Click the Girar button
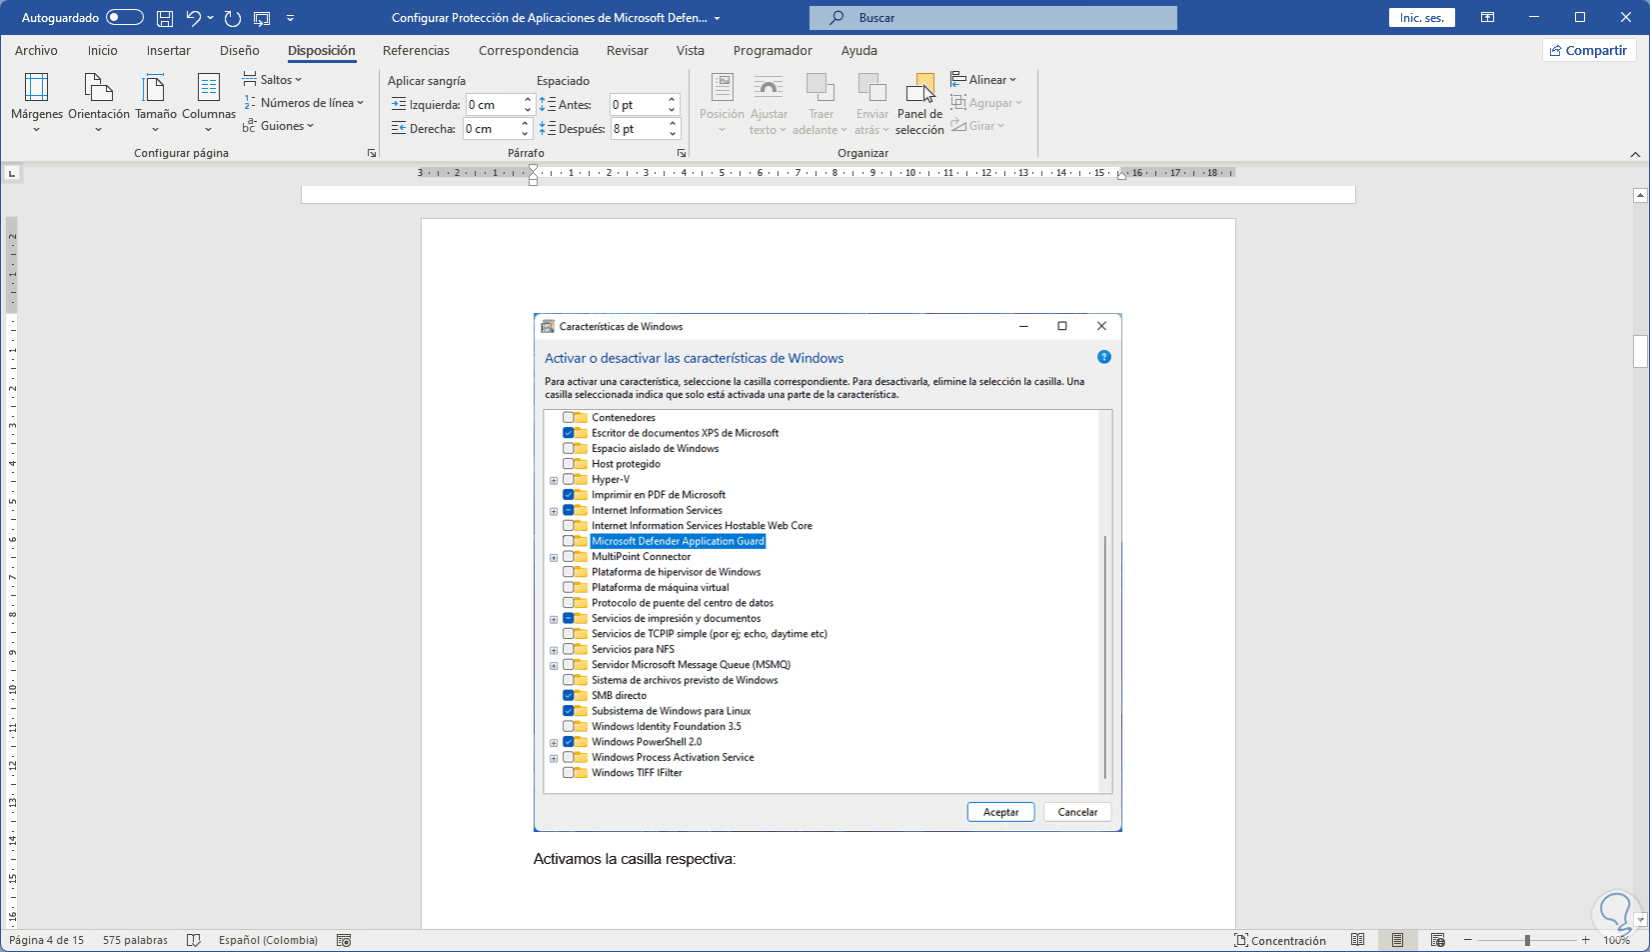Screen dimensions: 1650x952 tap(978, 126)
